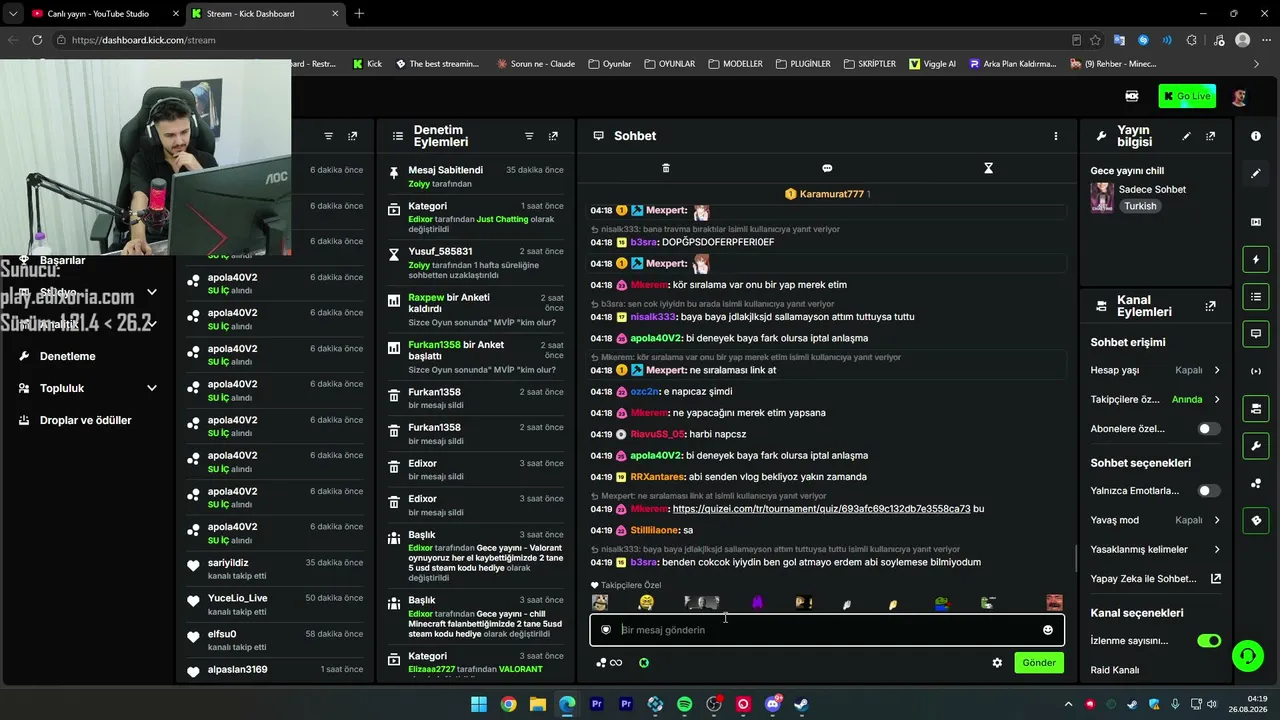
Task: Select the purple emote in the emote row
Action: (x=757, y=602)
